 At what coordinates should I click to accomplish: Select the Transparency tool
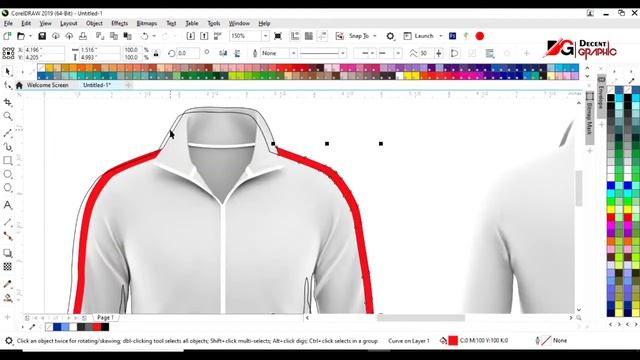[x=7, y=267]
